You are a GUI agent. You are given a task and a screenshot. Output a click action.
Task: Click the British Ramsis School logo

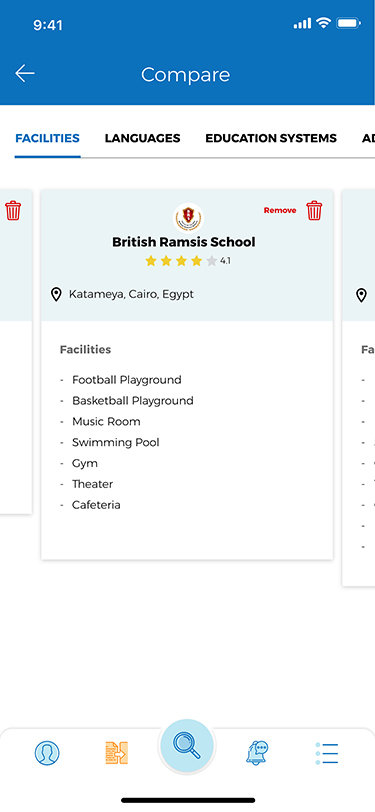pyautogui.click(x=188, y=217)
